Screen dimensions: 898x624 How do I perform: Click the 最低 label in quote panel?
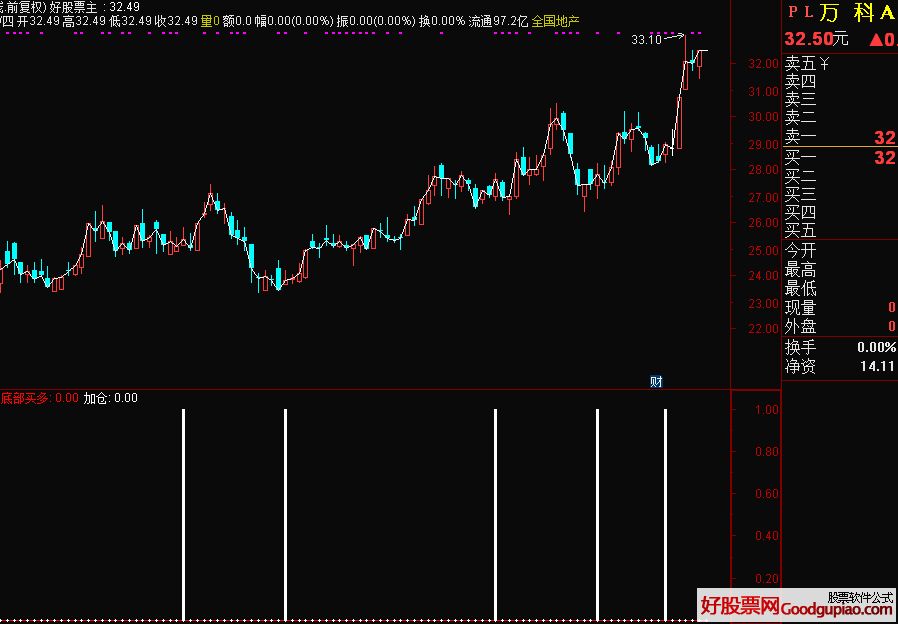(x=800, y=288)
